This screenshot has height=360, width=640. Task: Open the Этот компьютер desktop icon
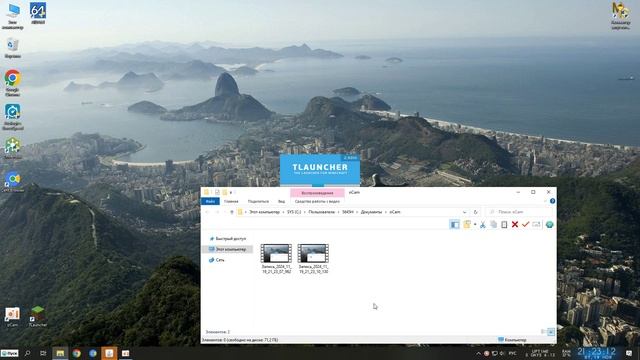pos(13,16)
